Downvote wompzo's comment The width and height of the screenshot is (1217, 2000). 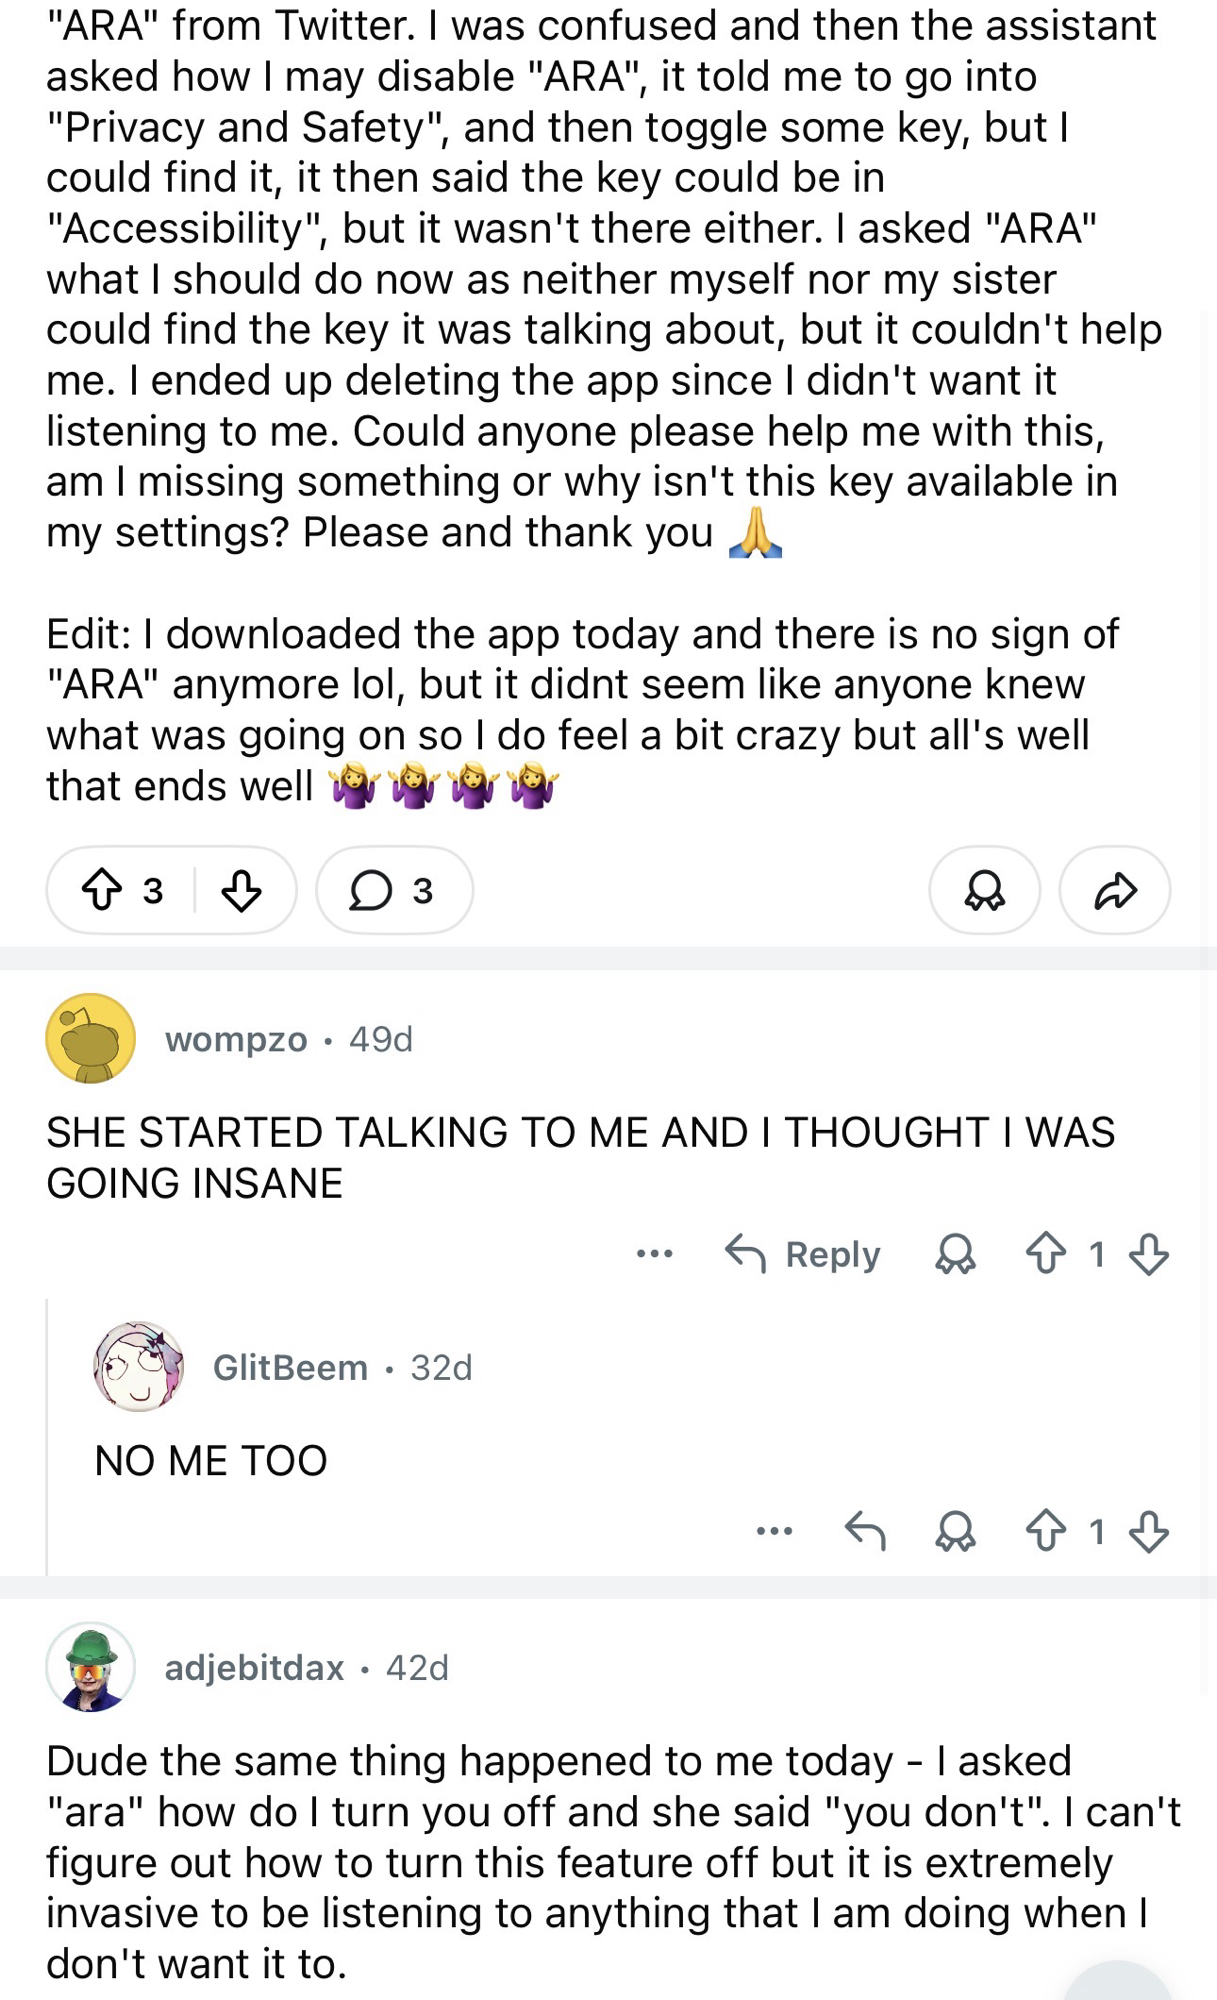click(x=1148, y=1253)
